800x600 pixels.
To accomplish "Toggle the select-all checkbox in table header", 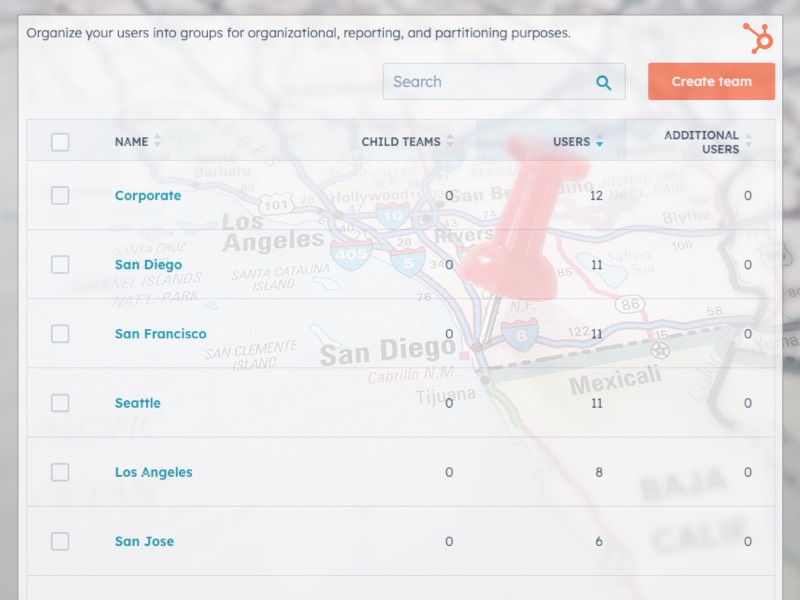I will click(x=60, y=142).
